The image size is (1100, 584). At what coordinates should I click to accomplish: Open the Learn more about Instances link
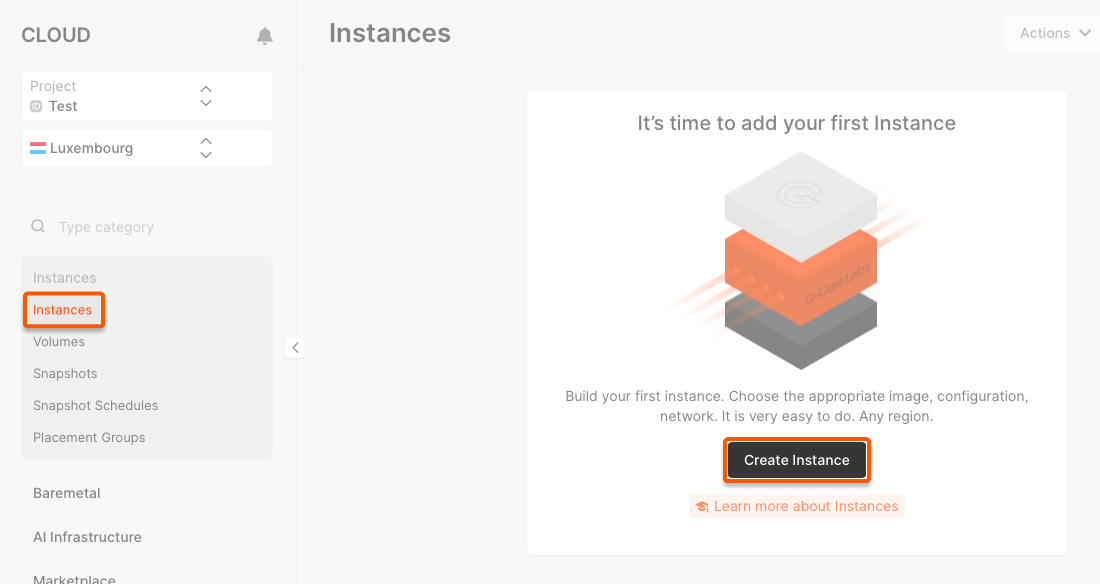(805, 506)
